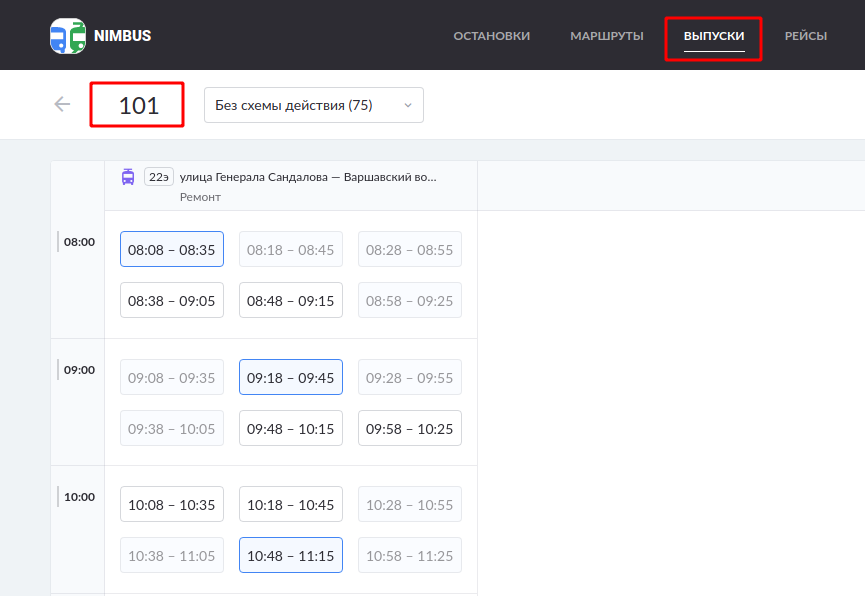Edit the 101 number field
Image resolution: width=865 pixels, height=596 pixels.
pyautogui.click(x=138, y=105)
